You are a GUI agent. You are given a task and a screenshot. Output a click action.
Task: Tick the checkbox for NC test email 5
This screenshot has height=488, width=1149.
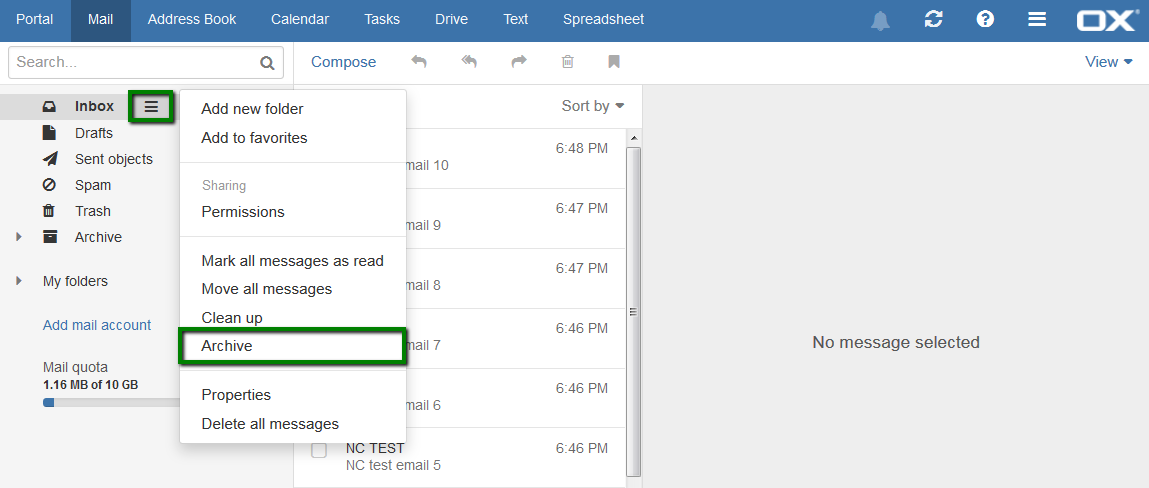(x=319, y=450)
